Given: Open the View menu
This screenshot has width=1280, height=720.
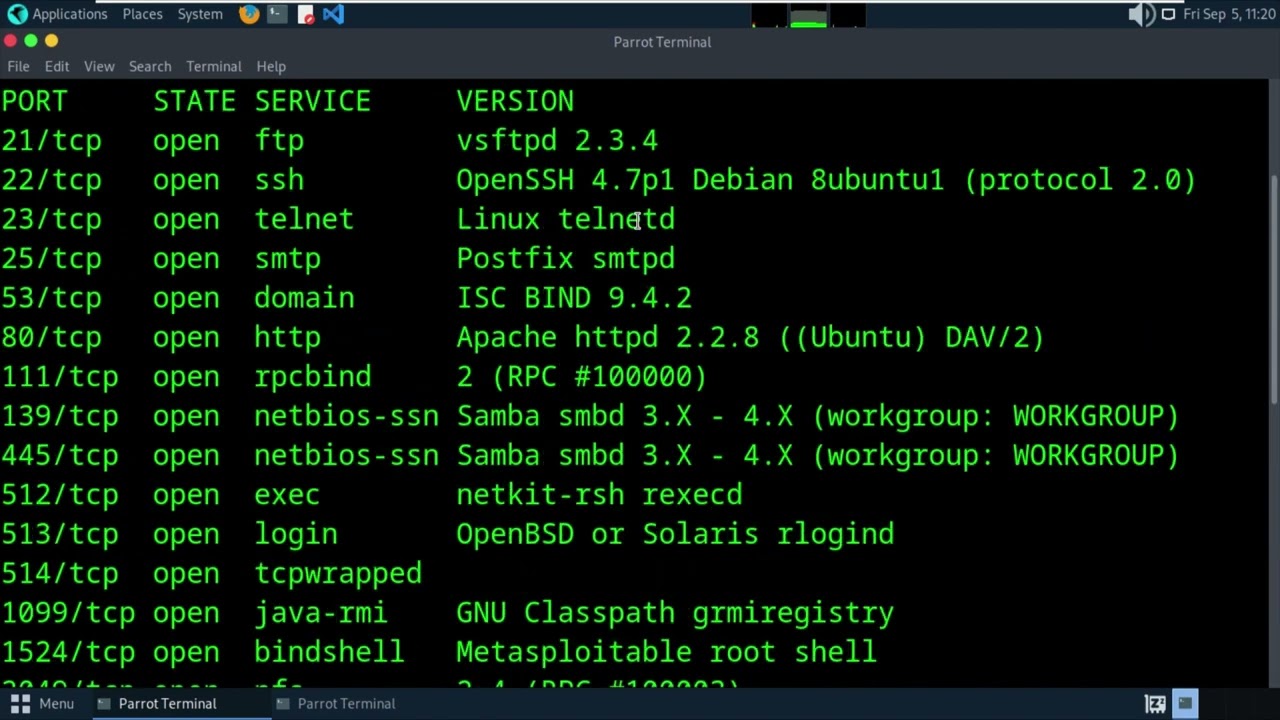Looking at the screenshot, I should pyautogui.click(x=99, y=66).
